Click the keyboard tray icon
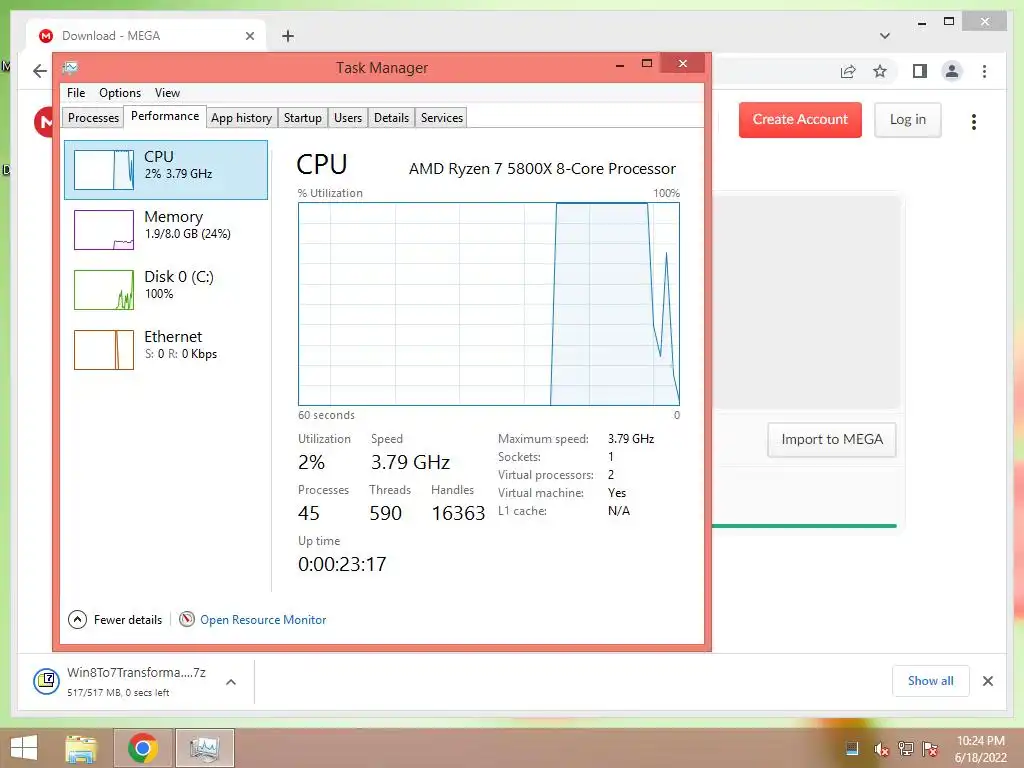 tap(852, 749)
